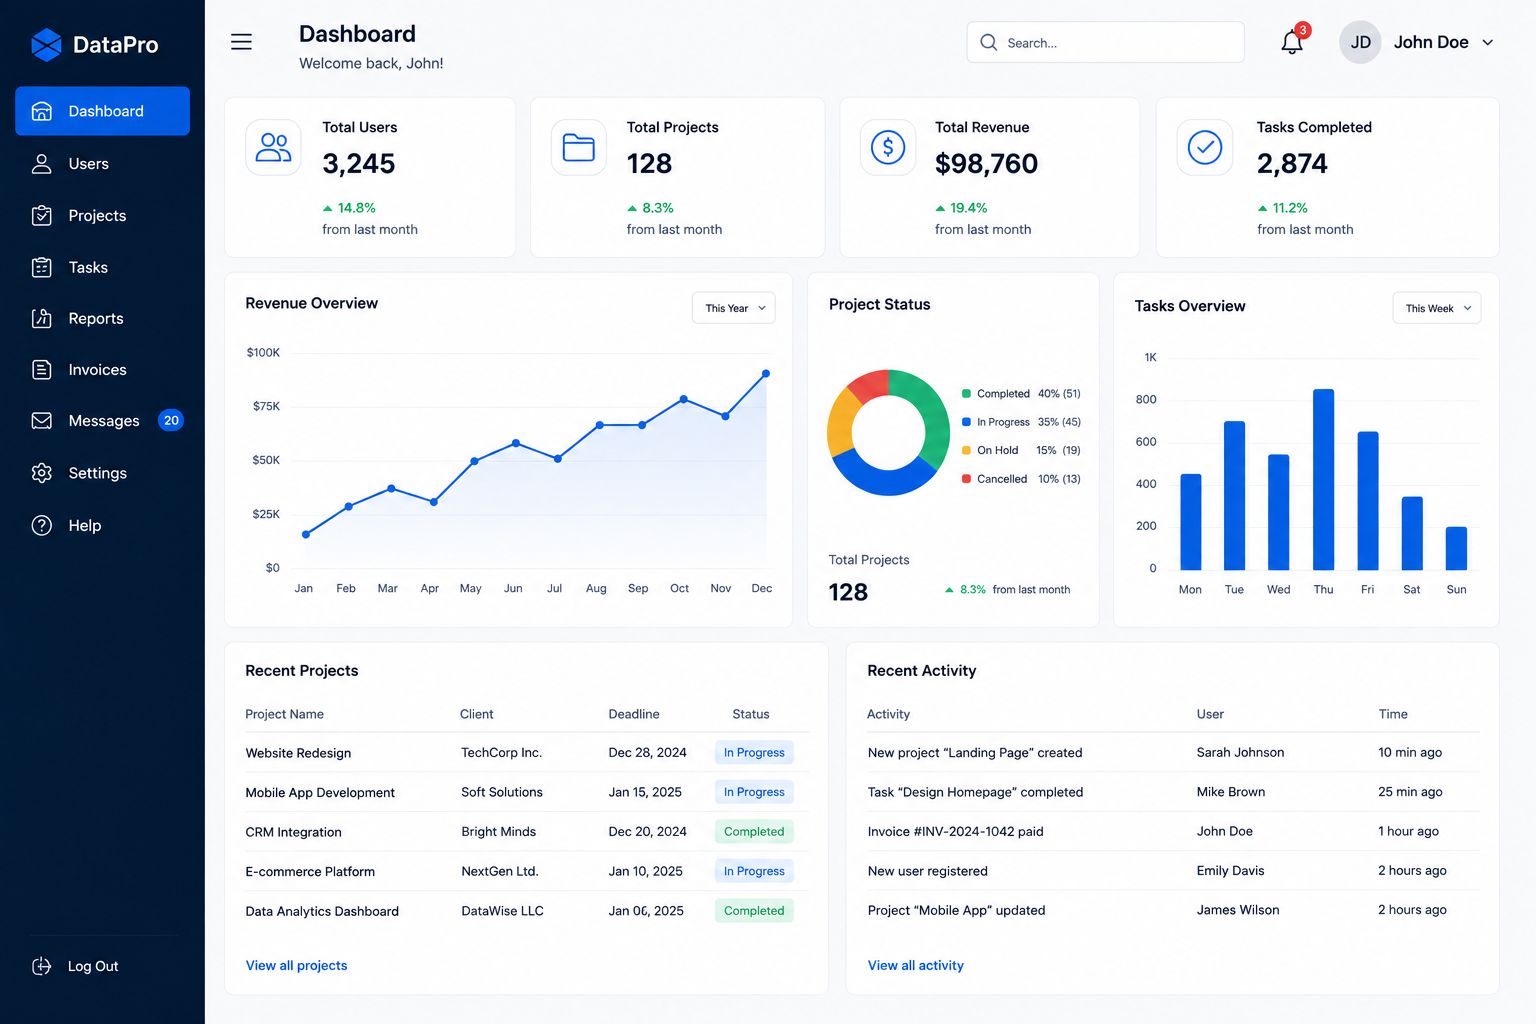Click the Tasks Completed checkmark icon

tap(1205, 147)
